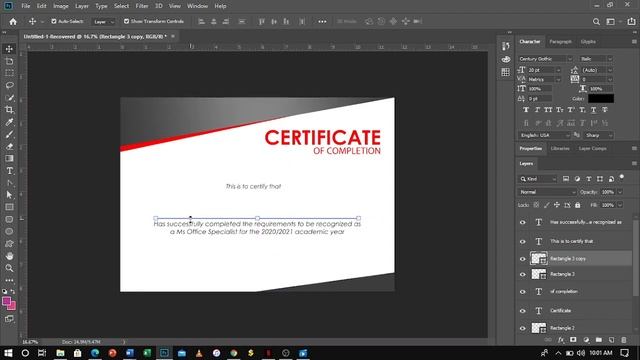This screenshot has height=360, width=640.
Task: Select the Path Selection tool
Action: coord(9,195)
